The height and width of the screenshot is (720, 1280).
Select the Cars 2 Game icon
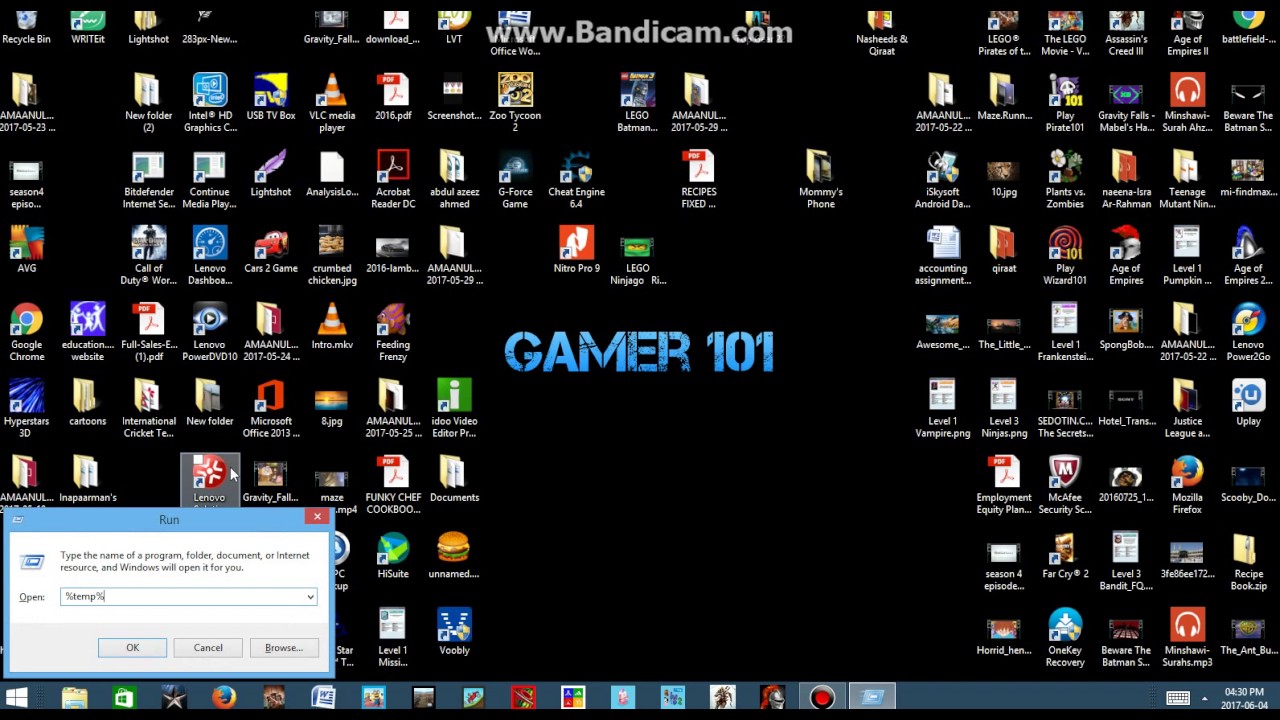click(x=271, y=251)
